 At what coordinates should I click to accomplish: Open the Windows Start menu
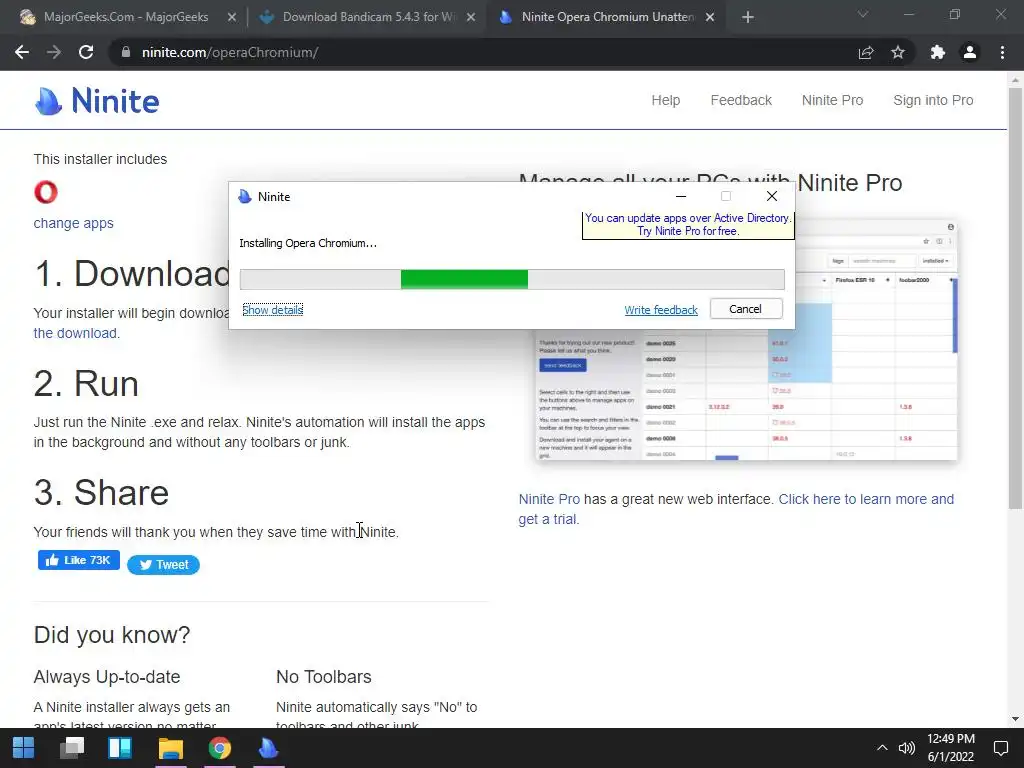click(x=24, y=748)
